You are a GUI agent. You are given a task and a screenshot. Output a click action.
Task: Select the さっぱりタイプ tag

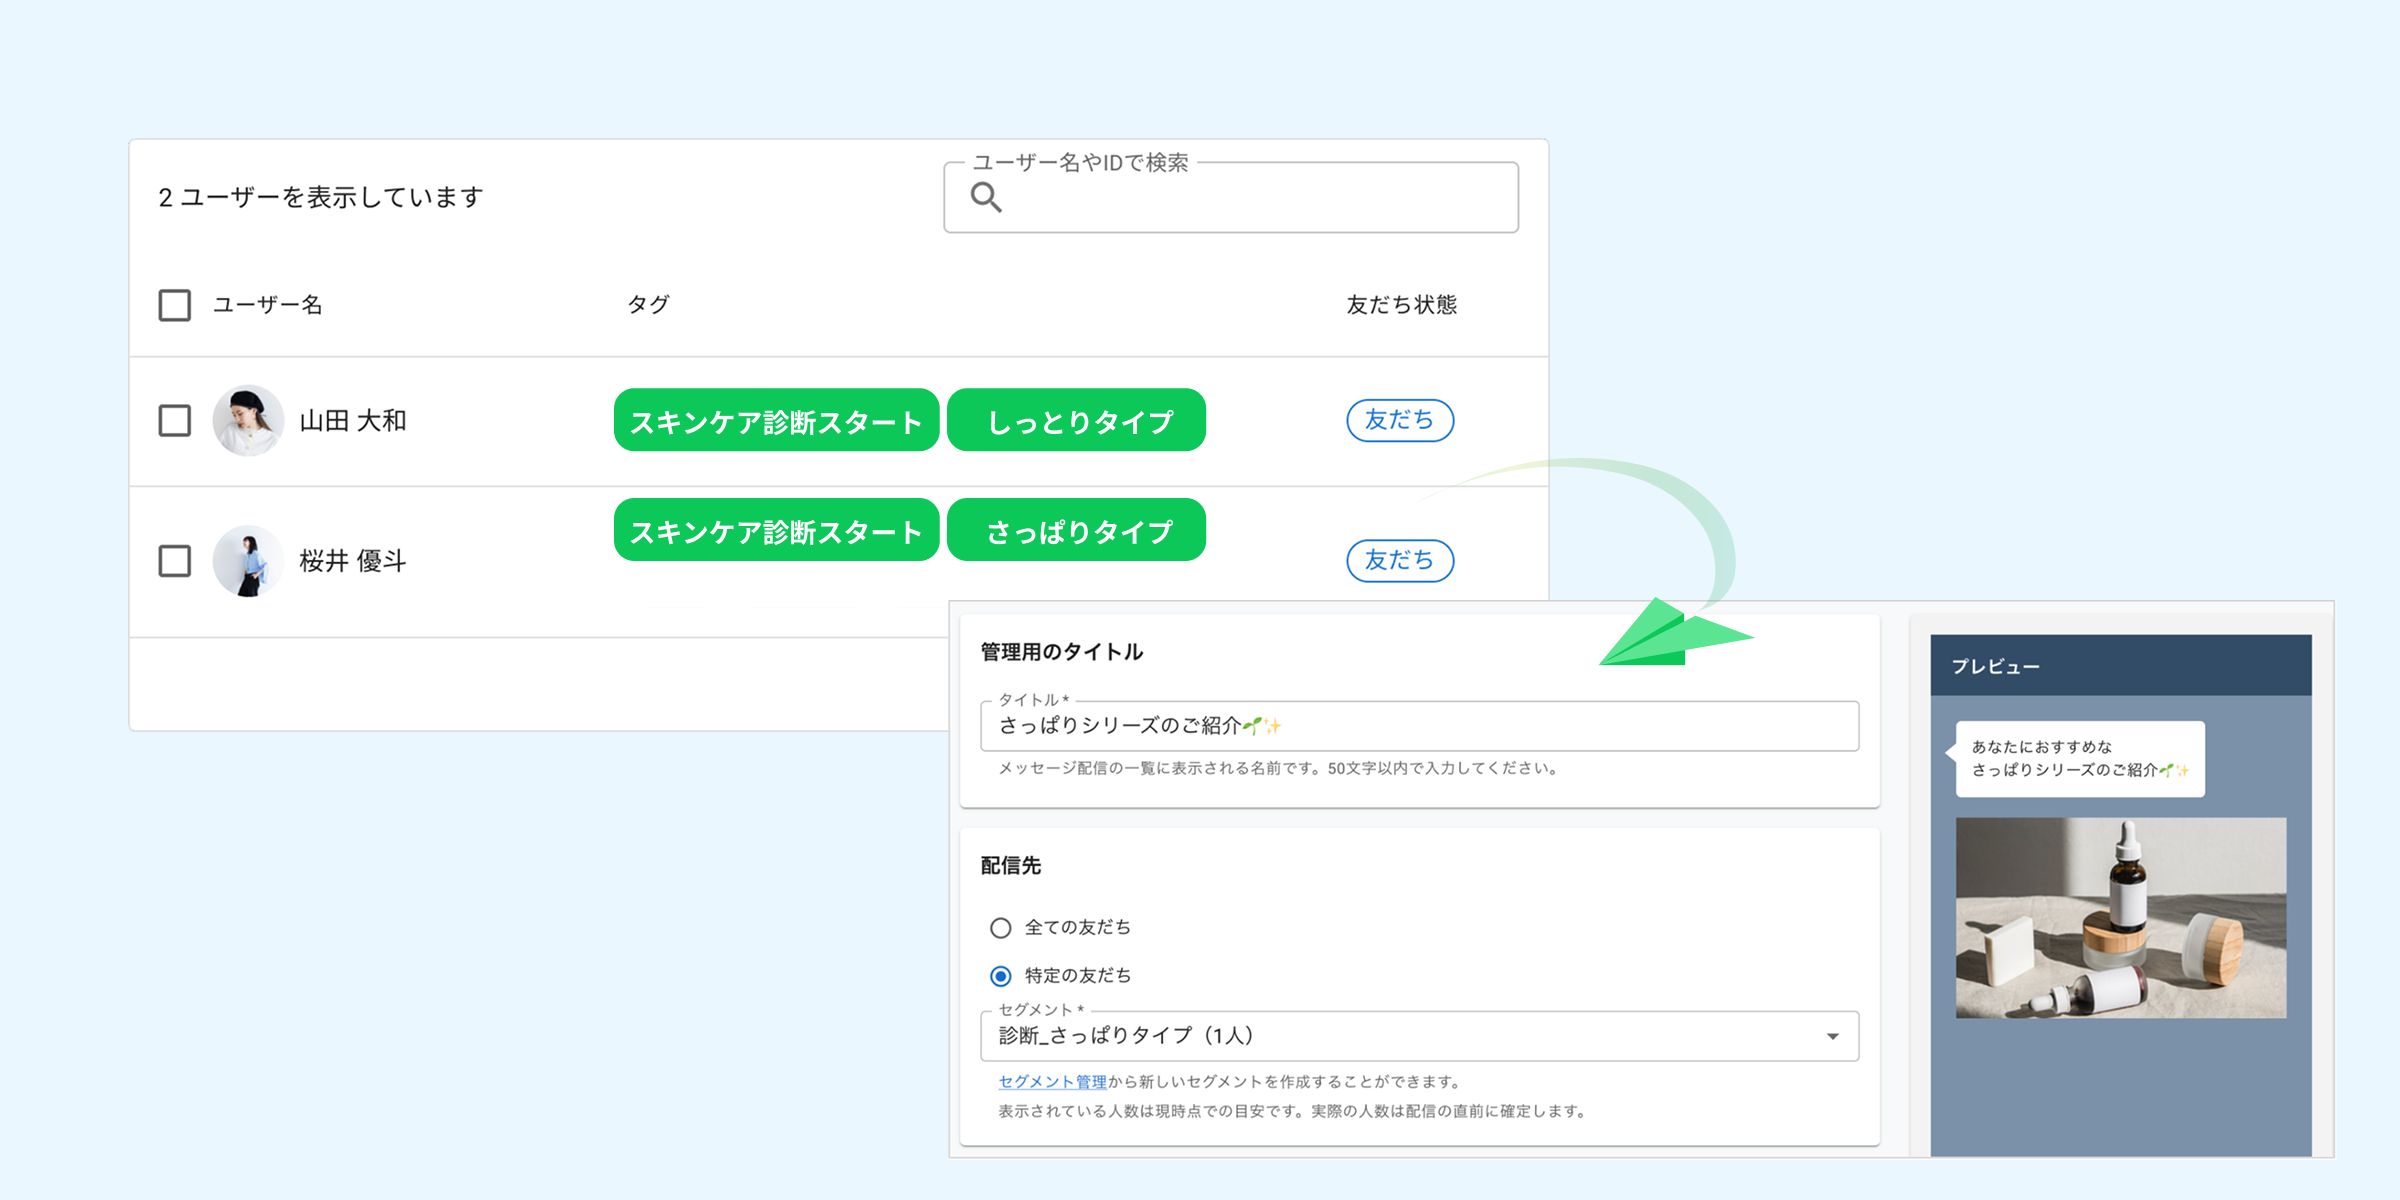[x=1076, y=529]
